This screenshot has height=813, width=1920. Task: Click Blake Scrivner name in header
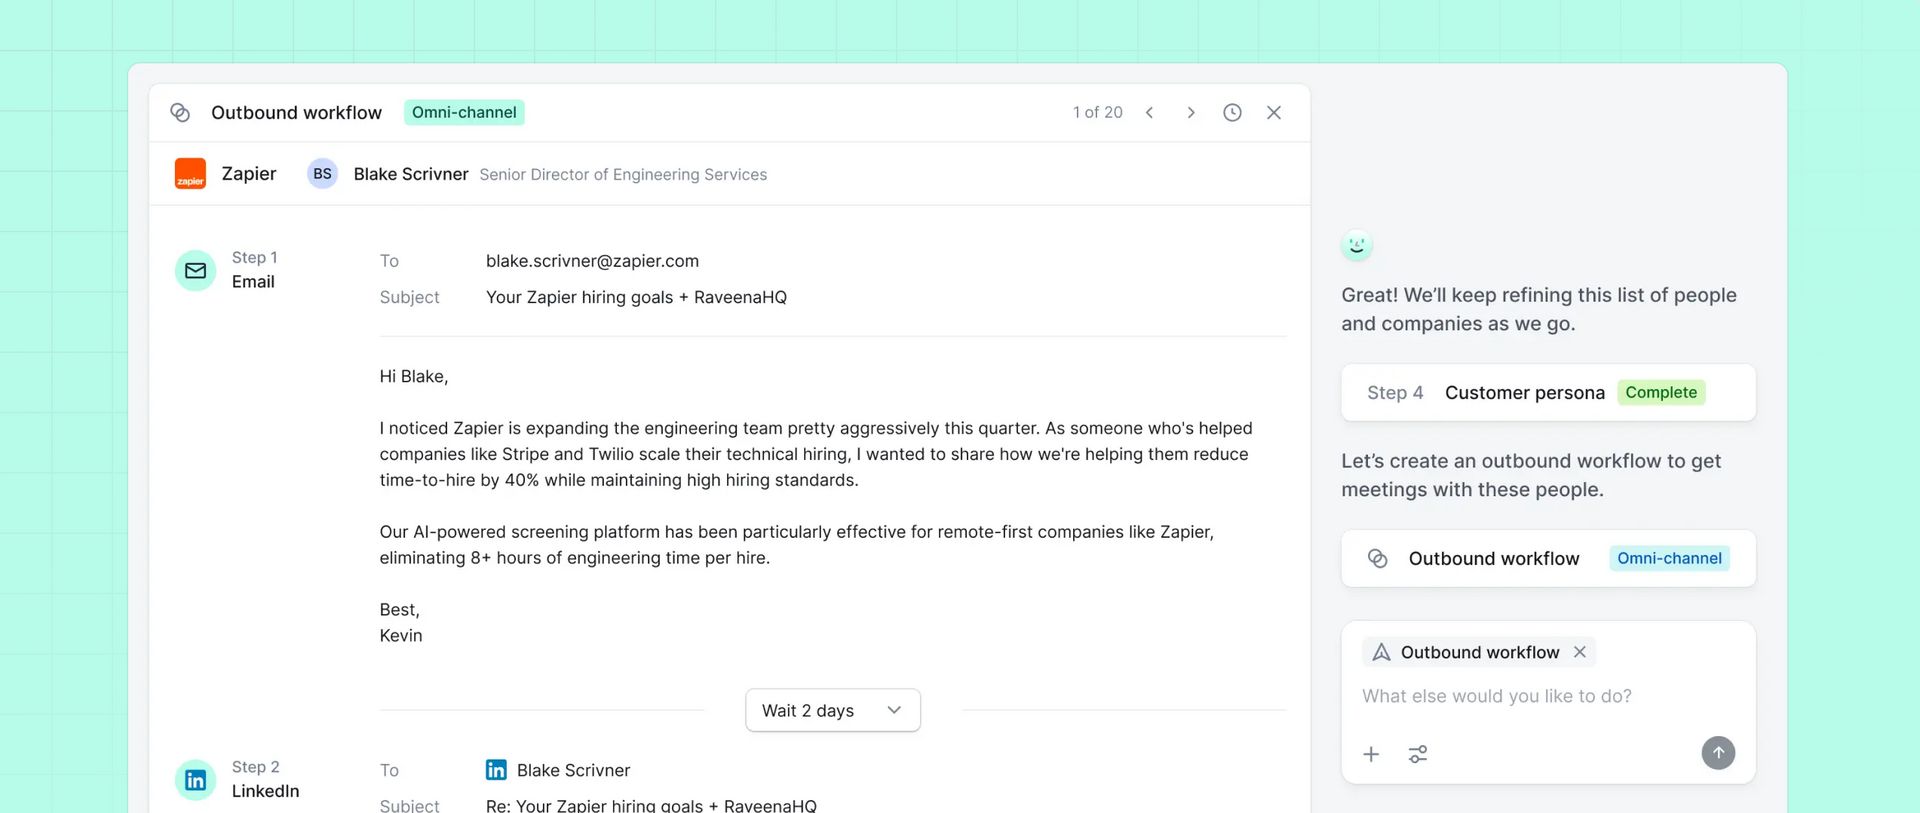pyautogui.click(x=411, y=174)
